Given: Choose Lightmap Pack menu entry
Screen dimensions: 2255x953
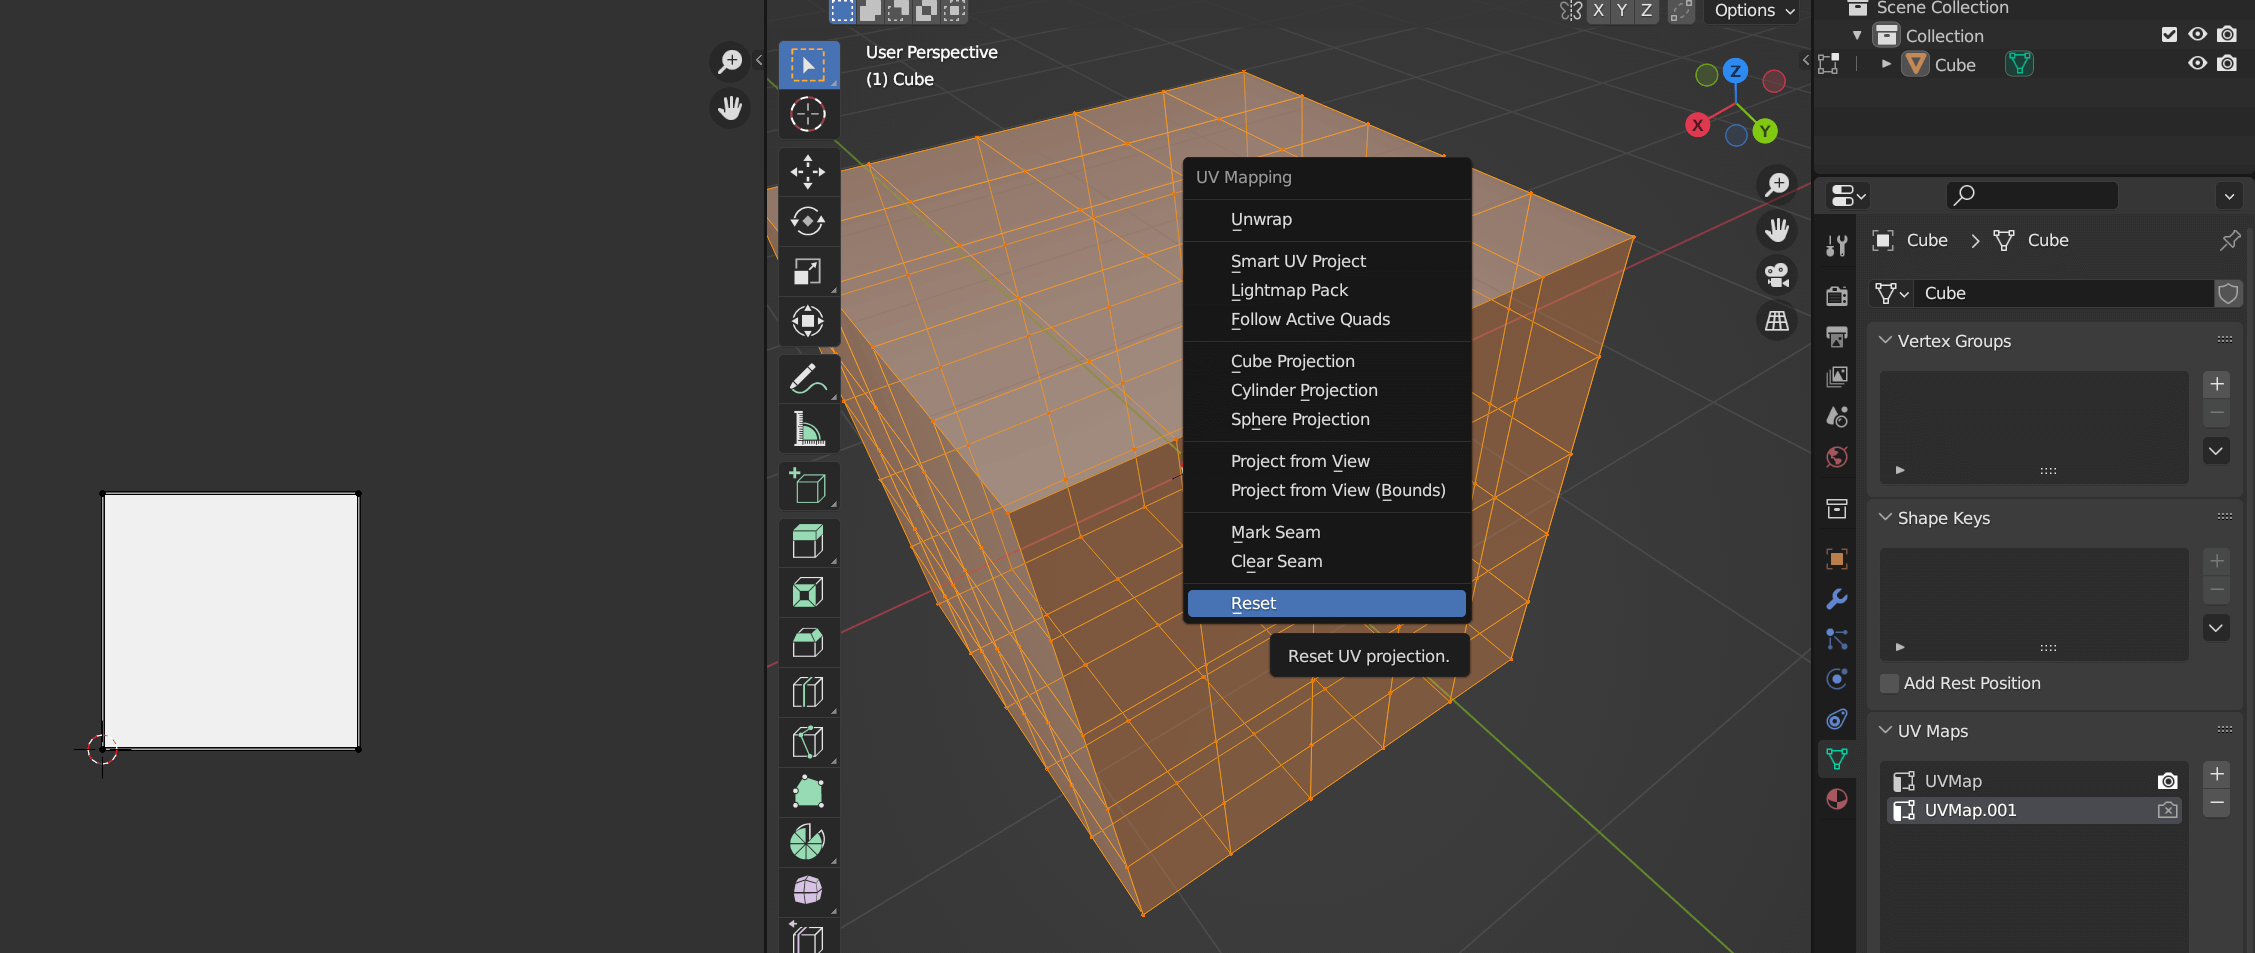Looking at the screenshot, I should pos(1327,290).
